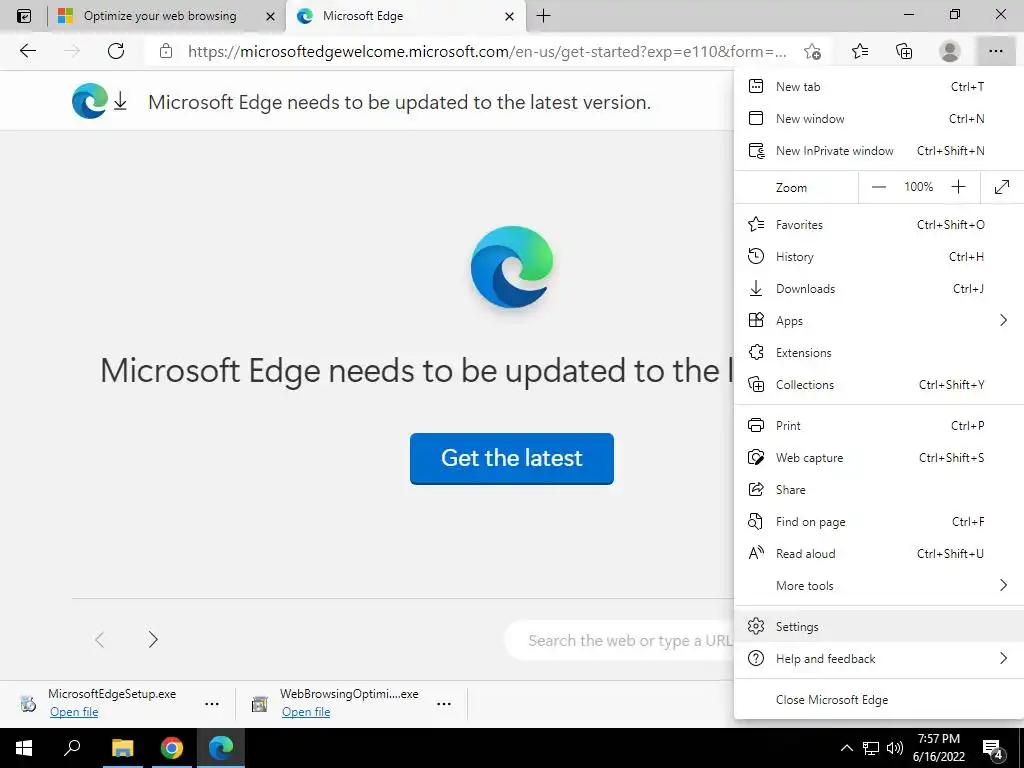Open Downloads from the menu
The height and width of the screenshot is (768, 1024).
click(x=879, y=288)
